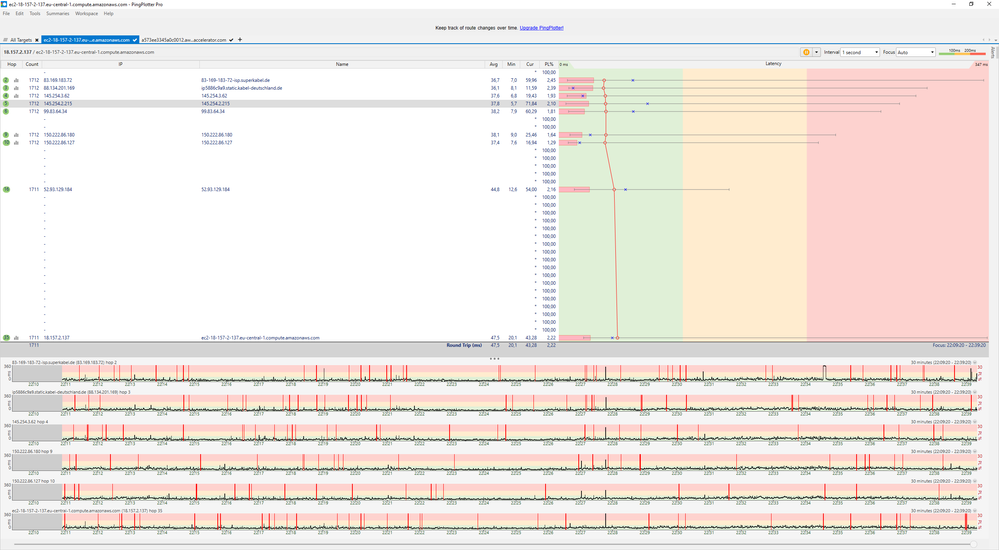The height and width of the screenshot is (550, 999).
Task: Toggle timeline graph for hop 2 (83.169.183.72)
Action: click(x=16, y=80)
